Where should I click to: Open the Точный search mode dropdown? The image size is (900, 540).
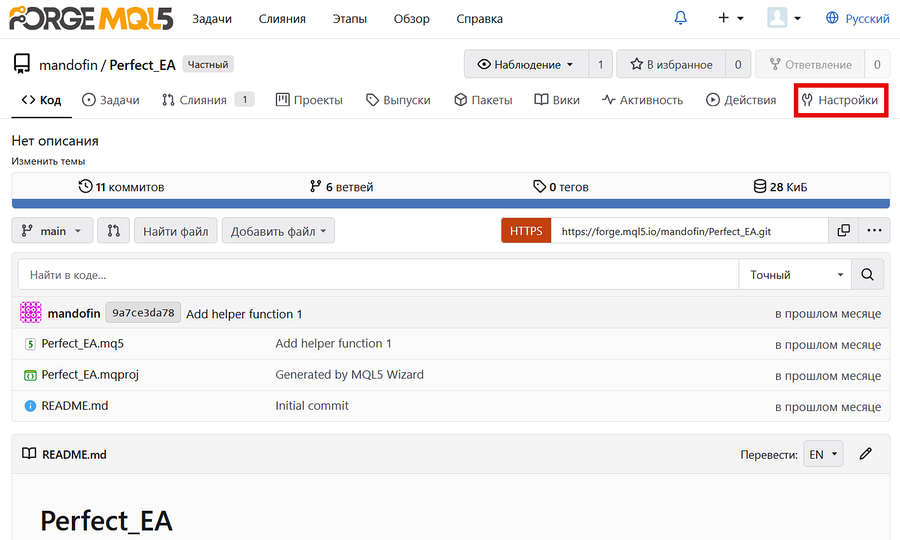(795, 275)
